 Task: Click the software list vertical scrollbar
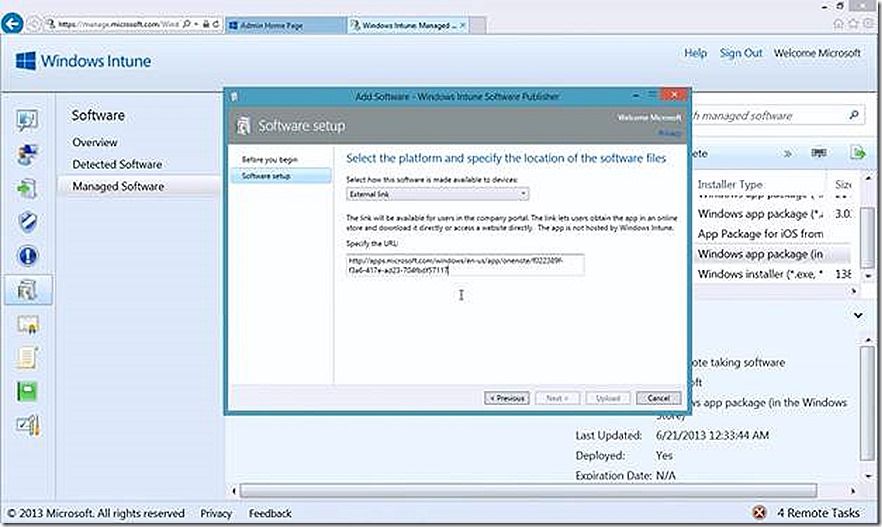pyautogui.click(x=867, y=236)
